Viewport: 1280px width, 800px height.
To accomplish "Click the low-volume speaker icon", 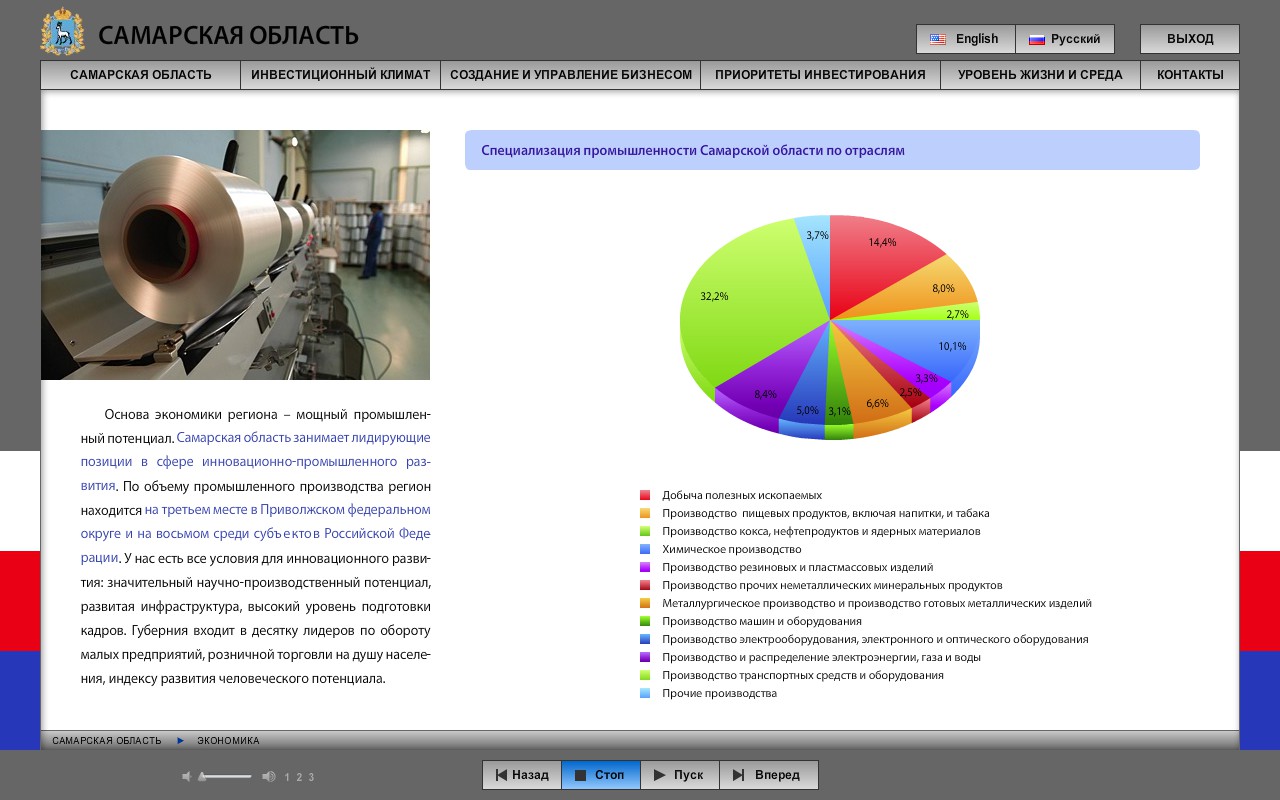I will (186, 777).
